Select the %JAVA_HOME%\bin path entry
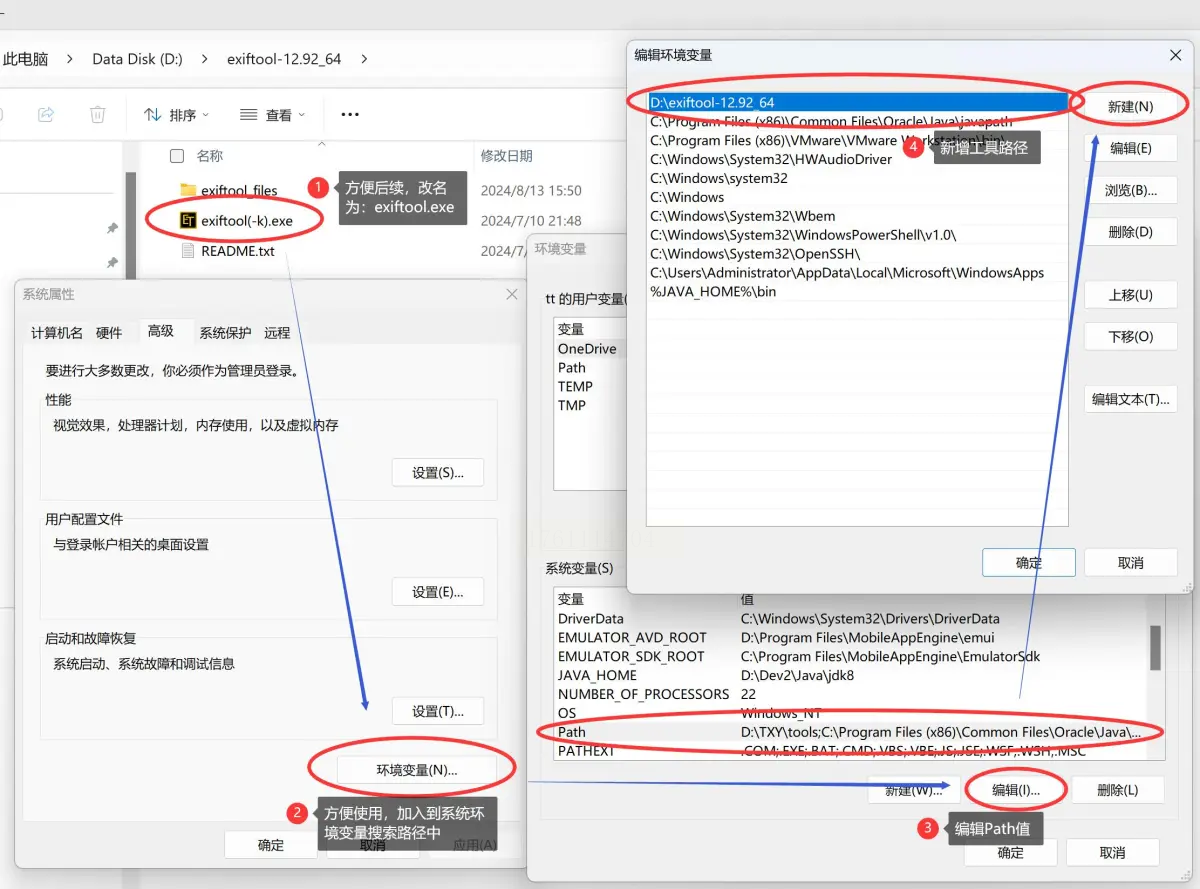 point(858,292)
